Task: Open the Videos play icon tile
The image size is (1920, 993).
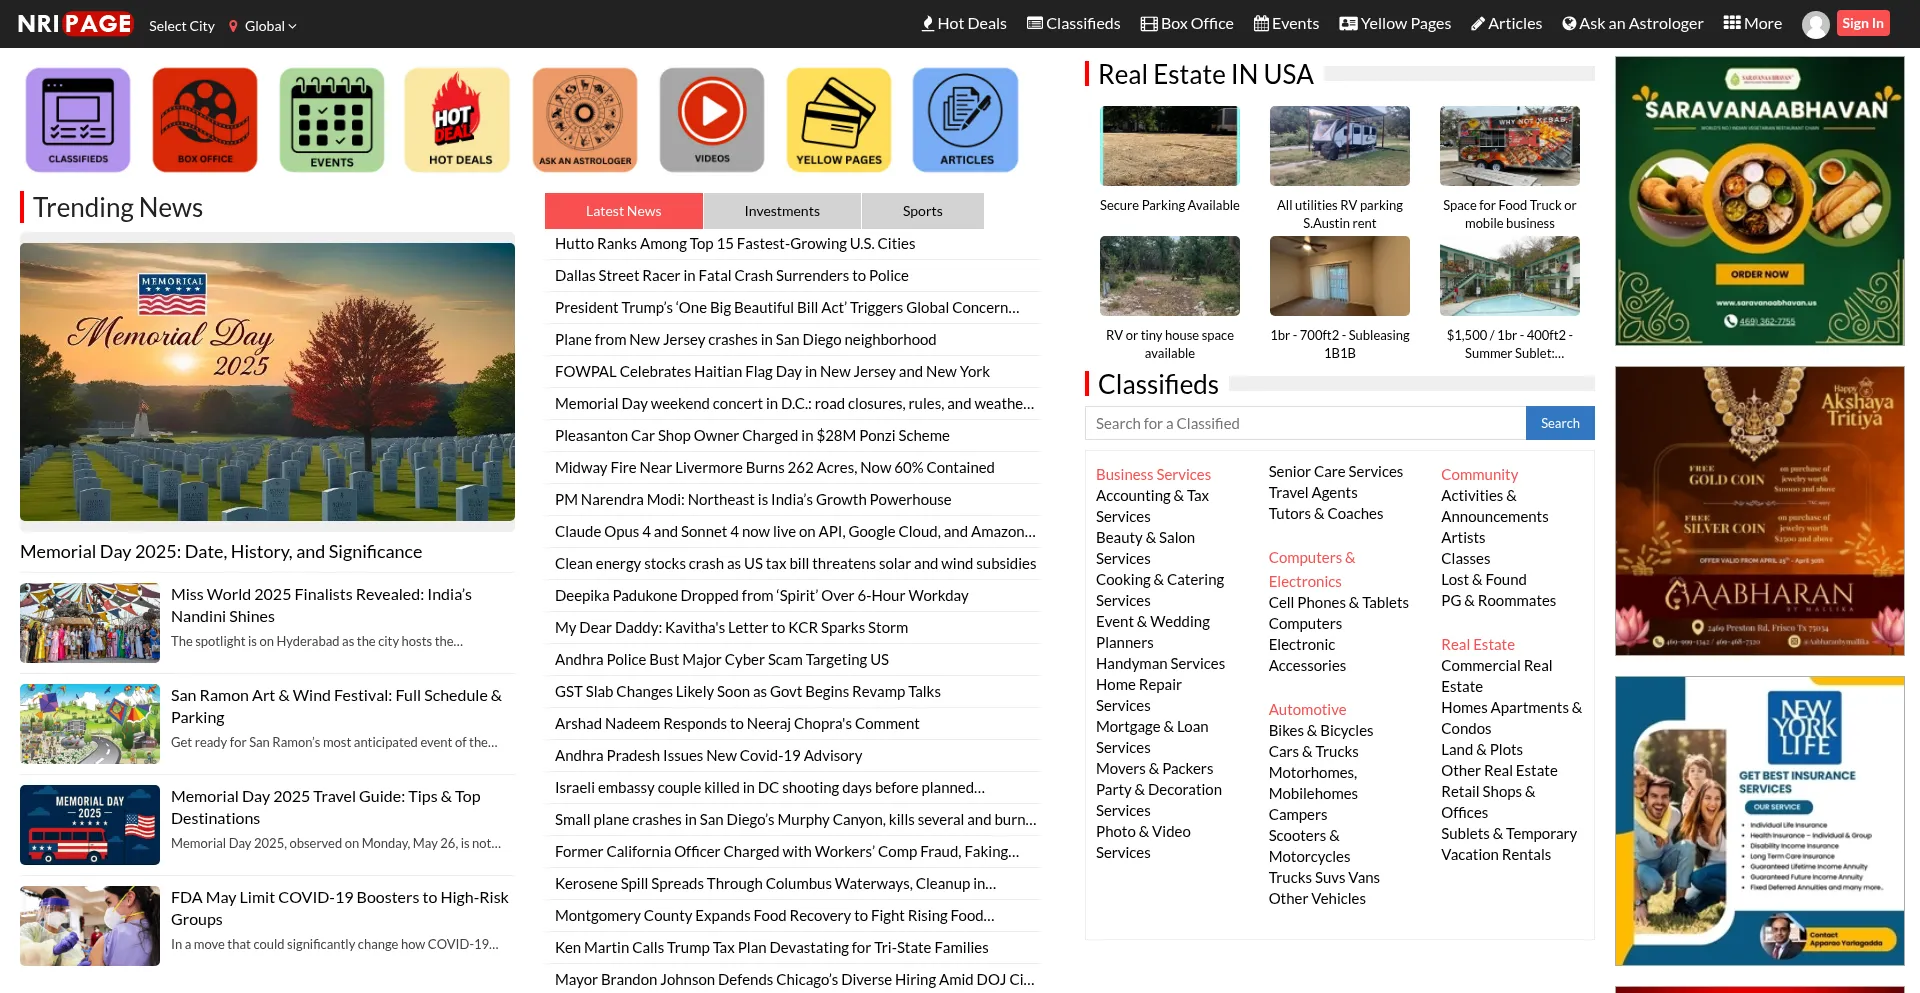Action: pyautogui.click(x=712, y=120)
